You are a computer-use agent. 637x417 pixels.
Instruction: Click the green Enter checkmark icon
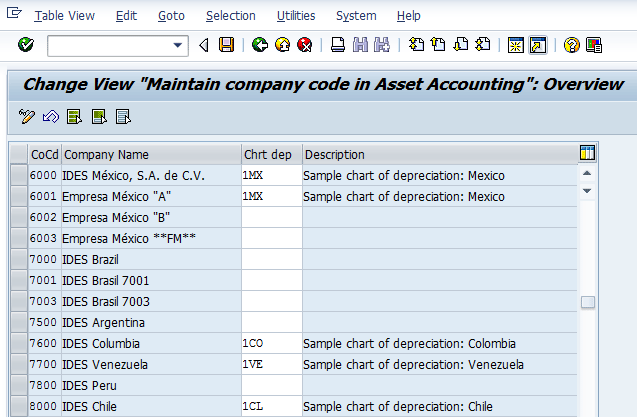coord(26,45)
